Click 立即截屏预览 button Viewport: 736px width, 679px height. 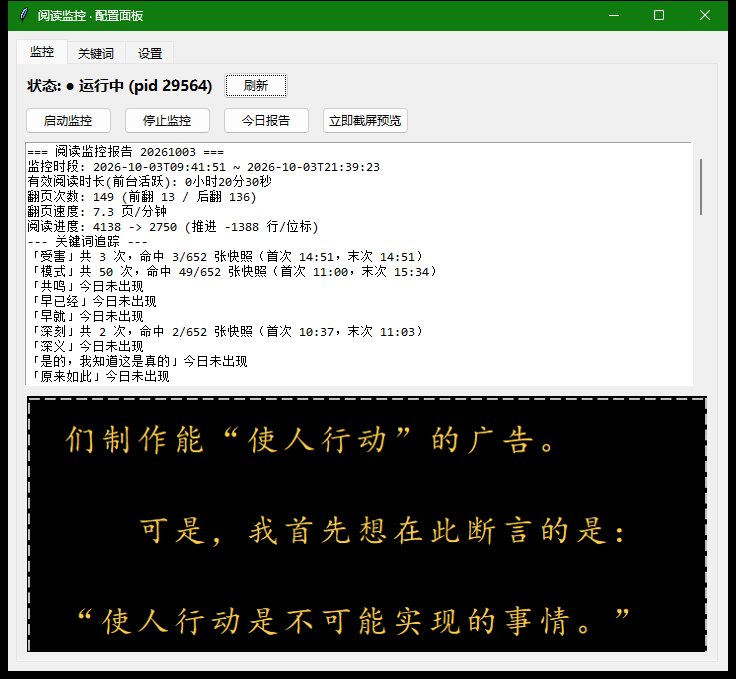pyautogui.click(x=365, y=121)
